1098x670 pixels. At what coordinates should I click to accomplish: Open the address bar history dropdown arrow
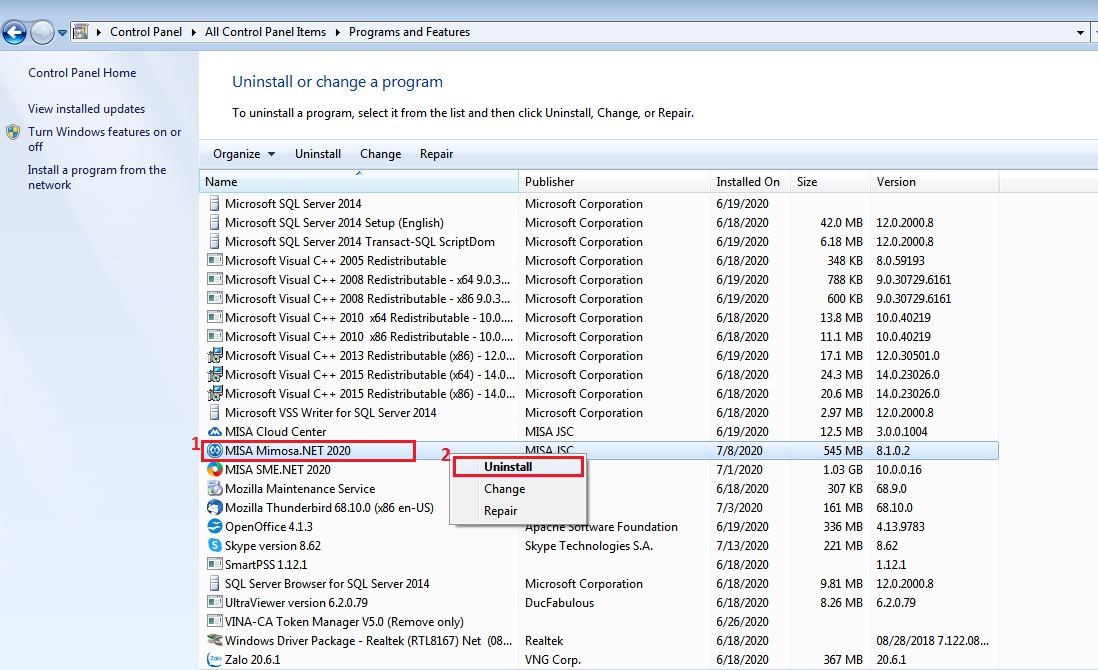click(1080, 32)
